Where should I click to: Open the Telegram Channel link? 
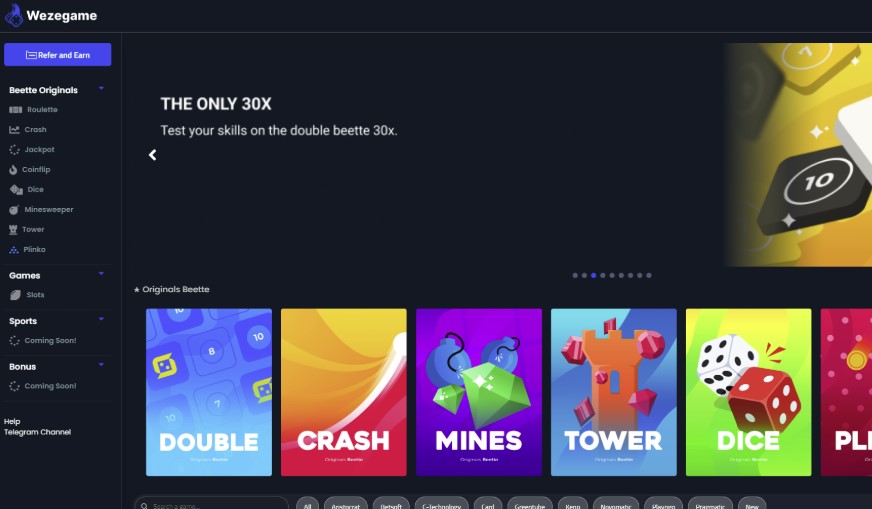pyautogui.click(x=37, y=432)
